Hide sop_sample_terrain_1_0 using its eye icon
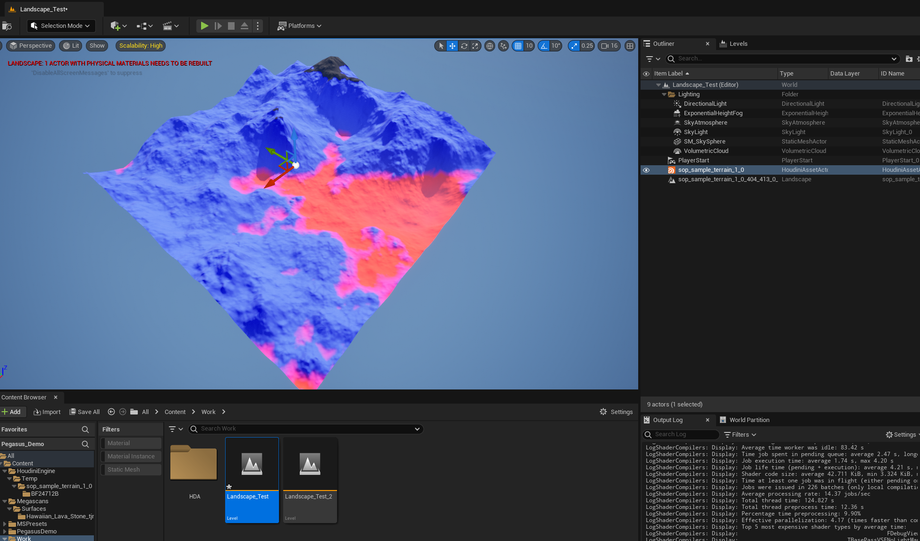 coord(646,170)
